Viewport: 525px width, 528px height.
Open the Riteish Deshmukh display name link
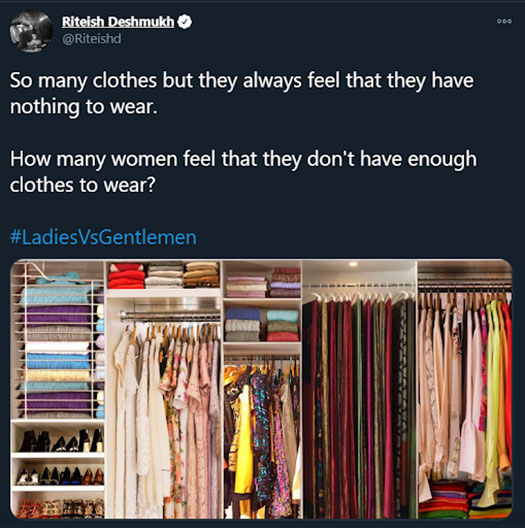pyautogui.click(x=118, y=22)
